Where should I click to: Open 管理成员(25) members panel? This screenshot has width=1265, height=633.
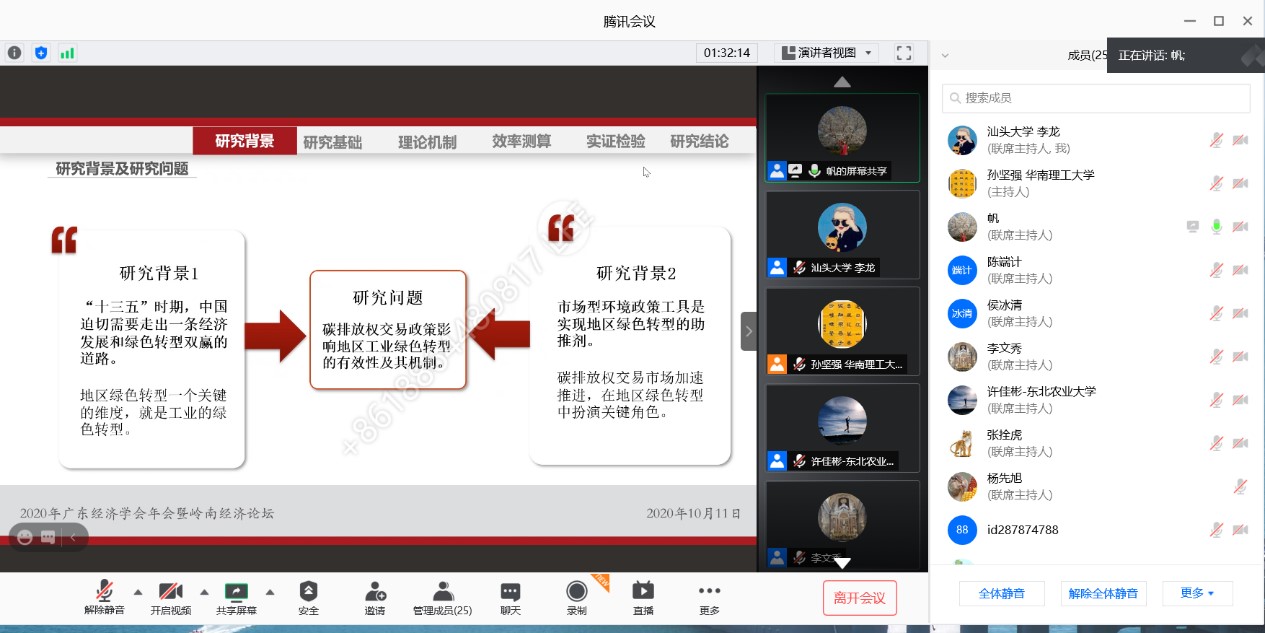tap(442, 591)
